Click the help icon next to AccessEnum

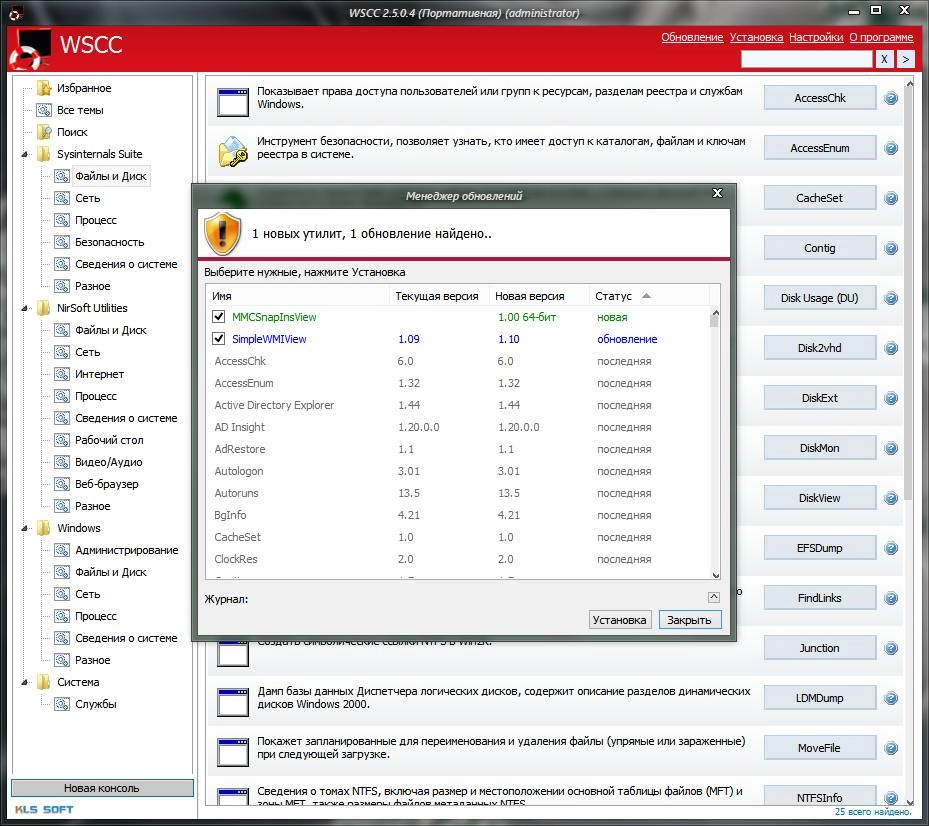[x=890, y=148]
